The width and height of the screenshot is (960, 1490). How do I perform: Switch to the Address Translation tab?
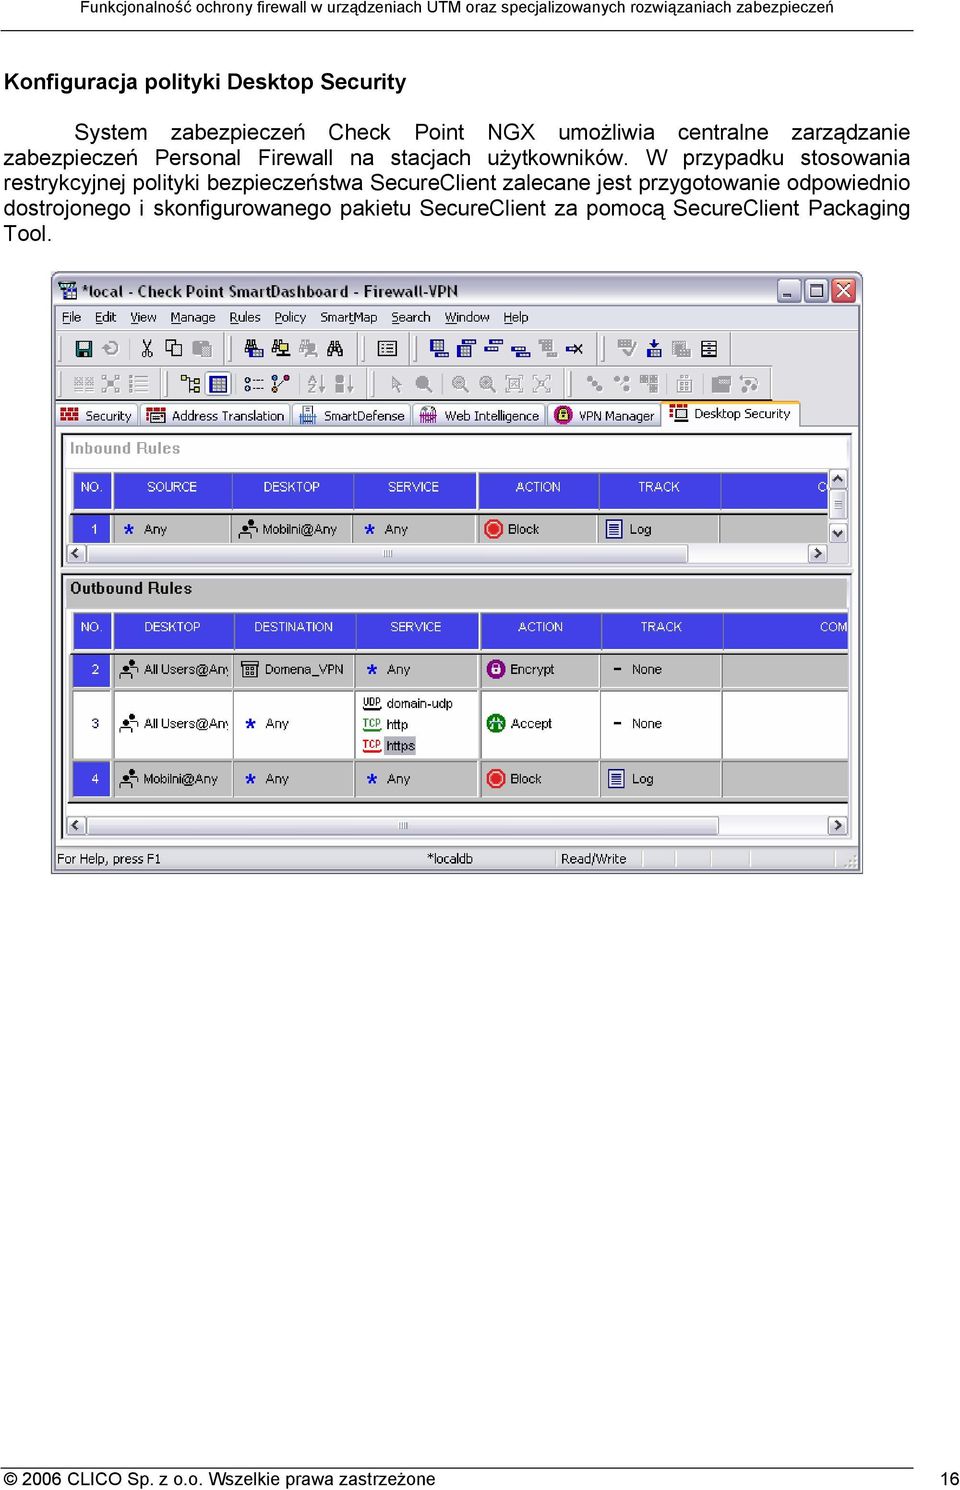coord(215,415)
